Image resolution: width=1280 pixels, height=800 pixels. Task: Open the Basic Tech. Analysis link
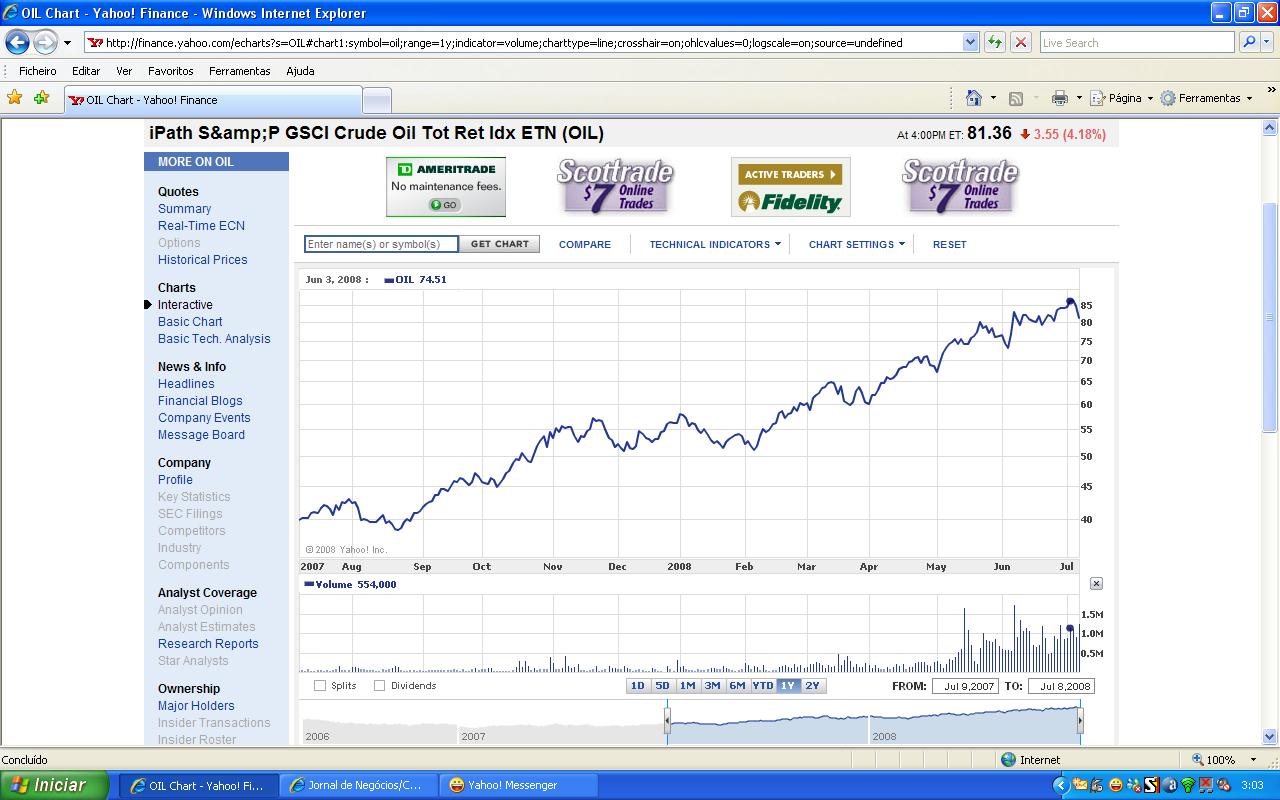tap(214, 339)
